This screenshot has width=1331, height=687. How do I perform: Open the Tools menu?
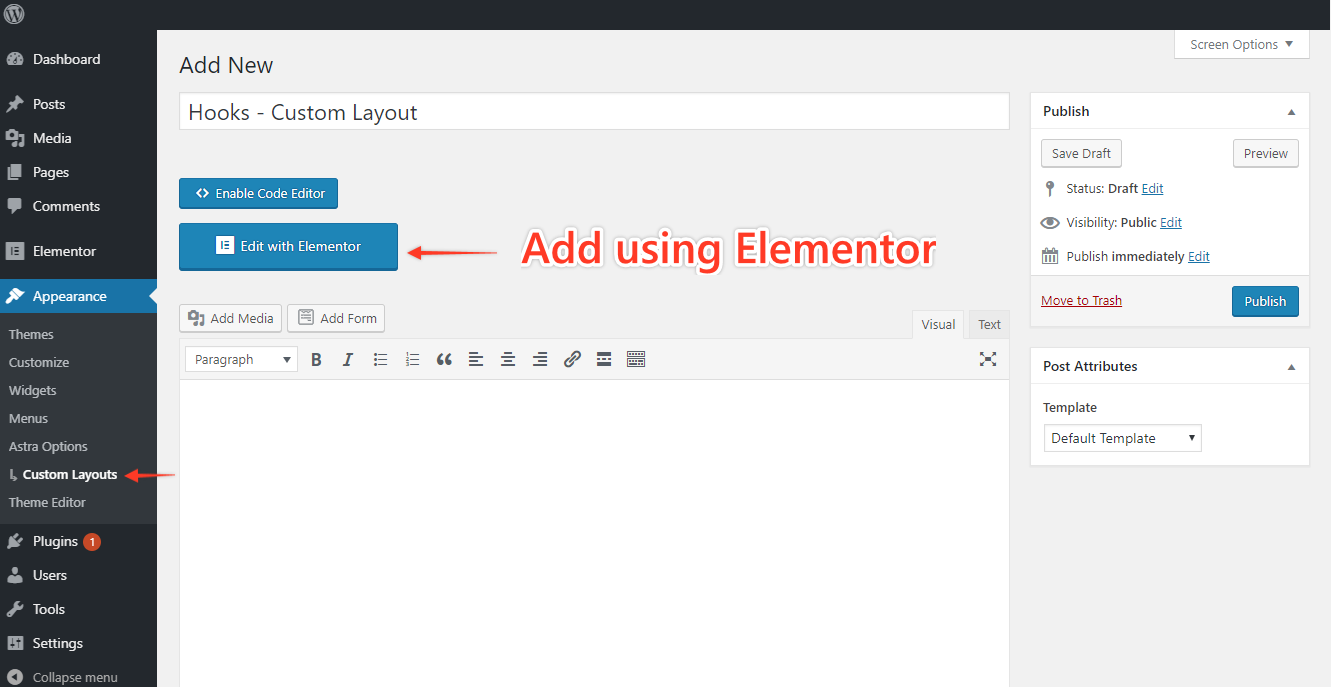[78, 609]
